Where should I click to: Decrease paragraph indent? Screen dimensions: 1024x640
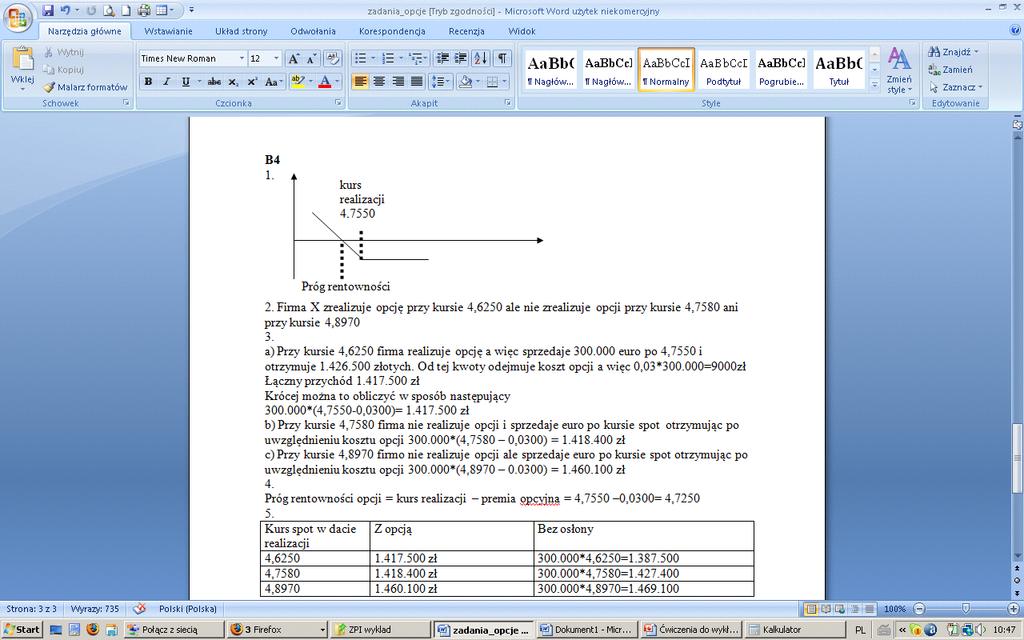click(442, 59)
